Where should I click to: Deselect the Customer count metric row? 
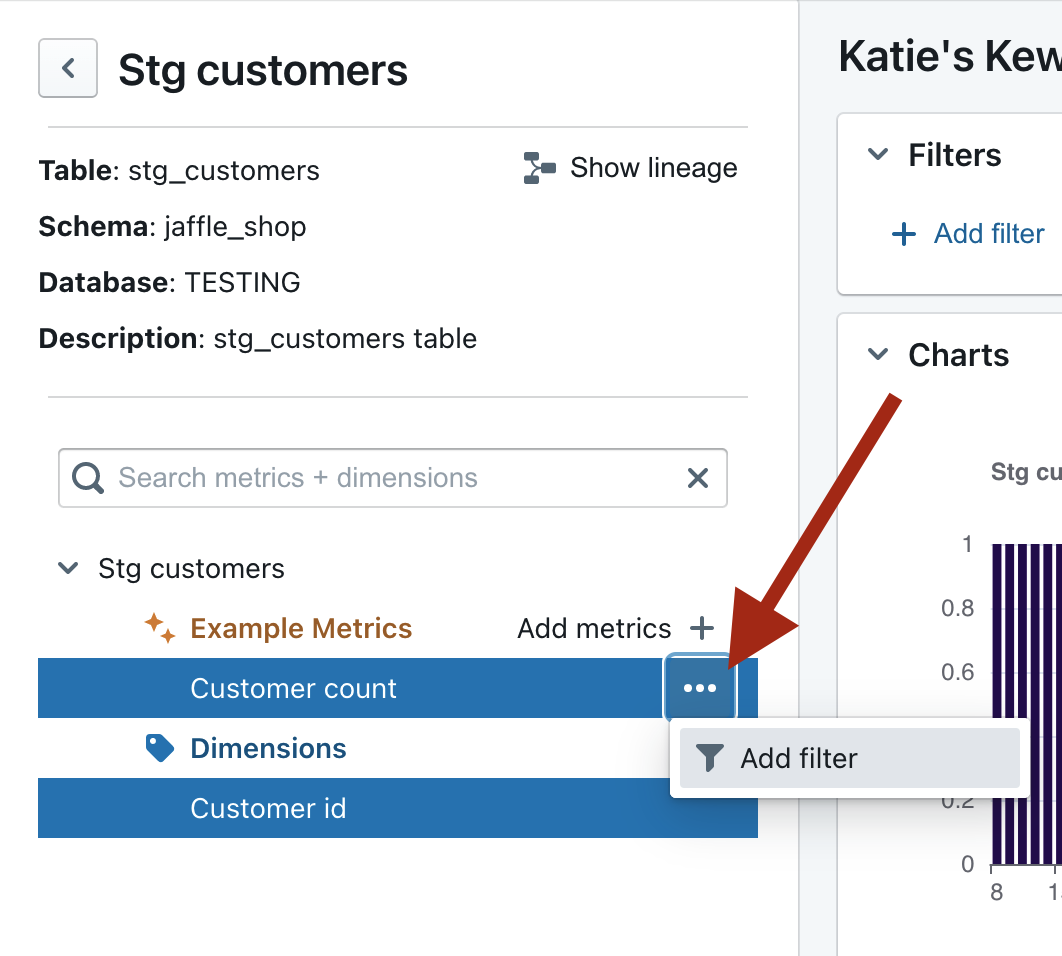point(293,688)
